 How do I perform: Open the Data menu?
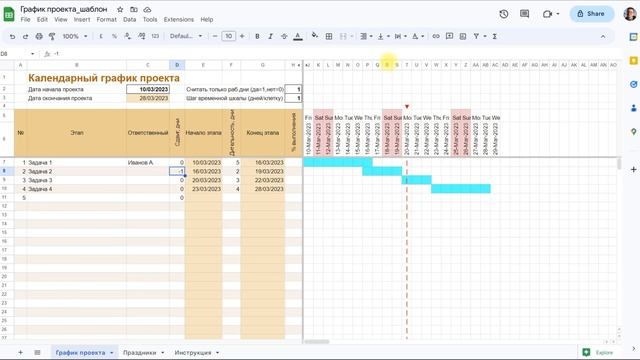coord(129,19)
